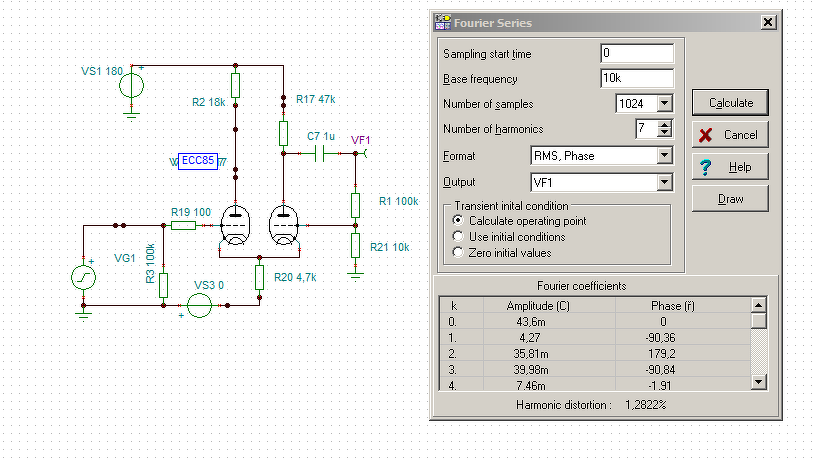Select the VG1 generator symbol
This screenshot has width=813, height=465.
click(x=83, y=277)
